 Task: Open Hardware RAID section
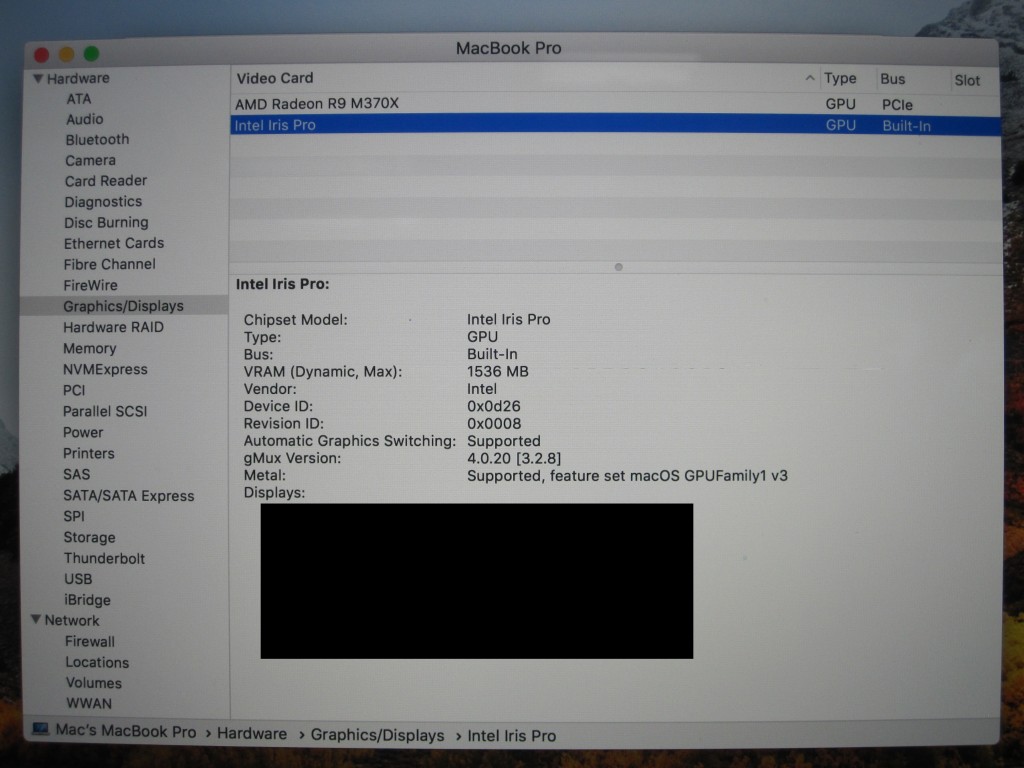click(113, 327)
